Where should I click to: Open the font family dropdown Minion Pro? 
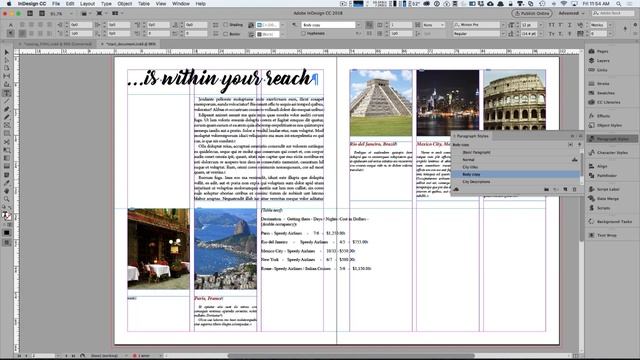pyautogui.click(x=503, y=25)
